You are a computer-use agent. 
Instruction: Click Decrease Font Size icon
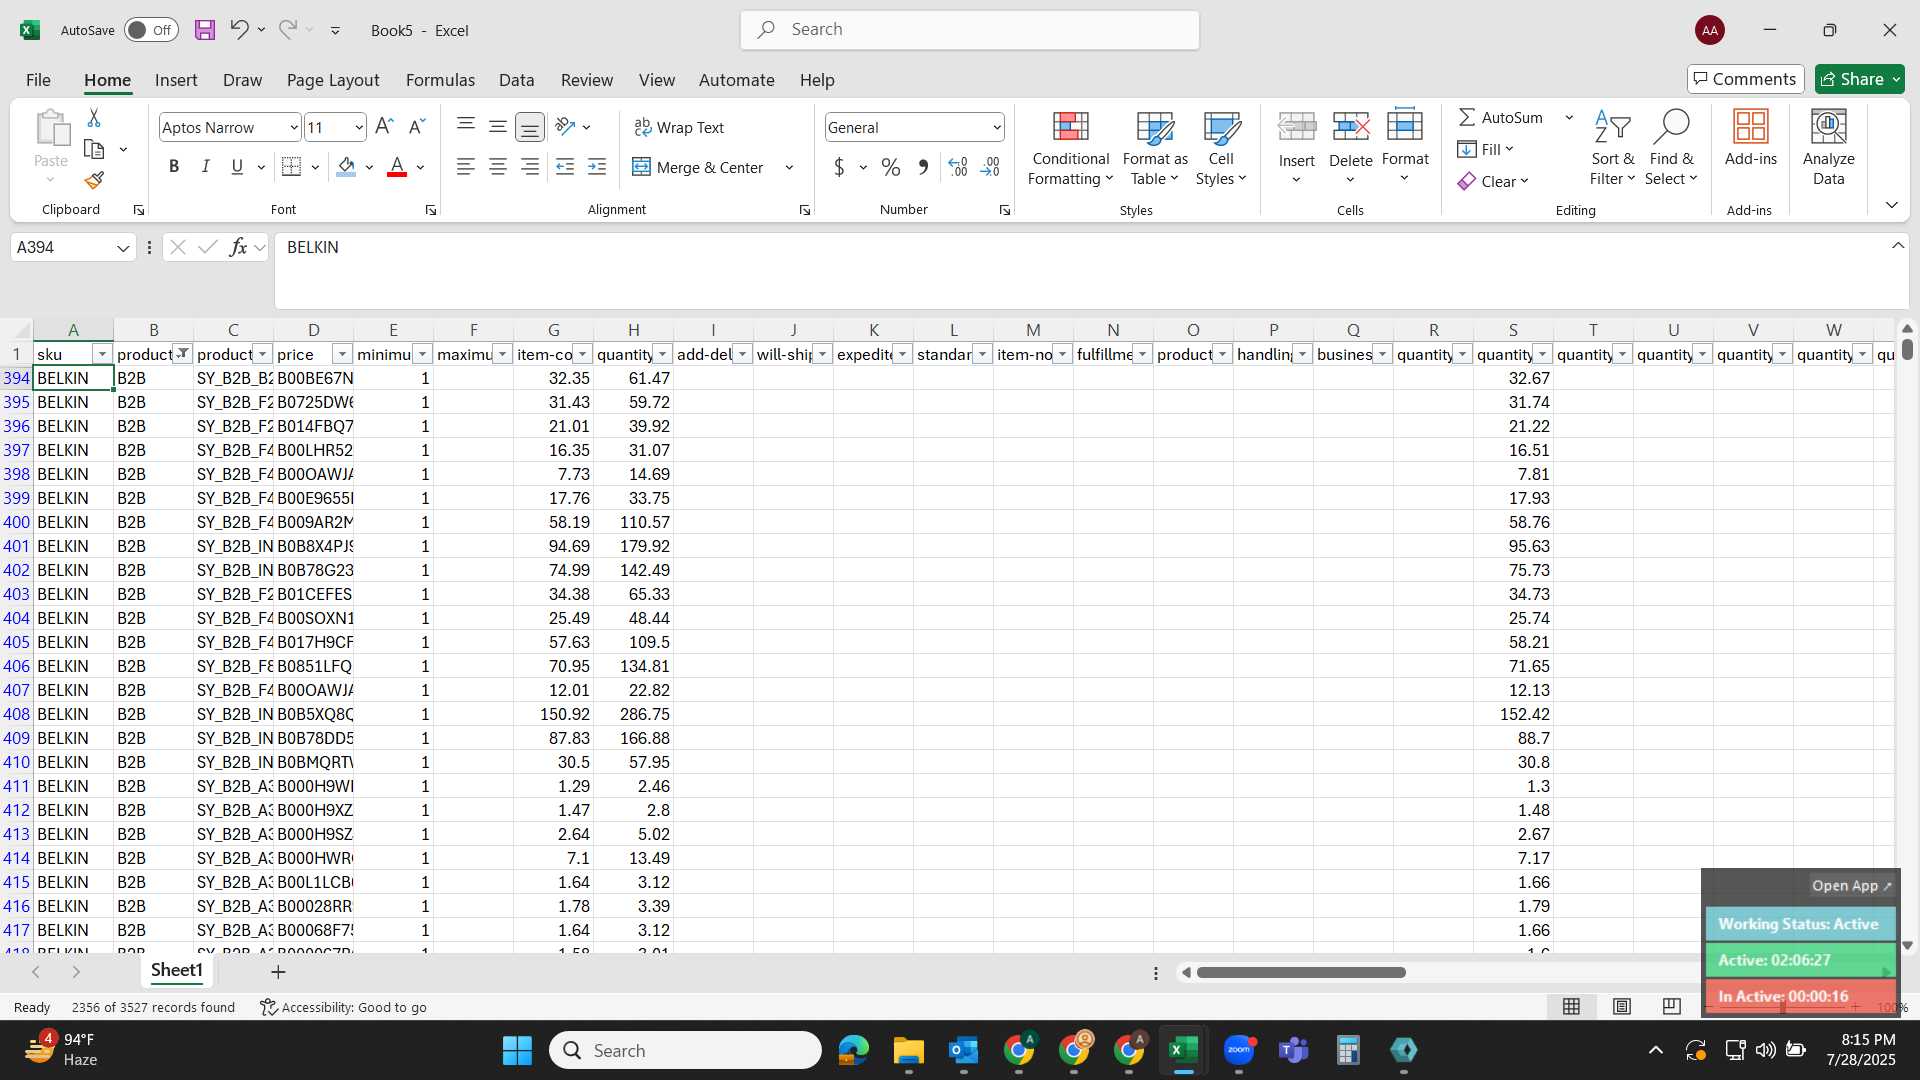tap(417, 127)
